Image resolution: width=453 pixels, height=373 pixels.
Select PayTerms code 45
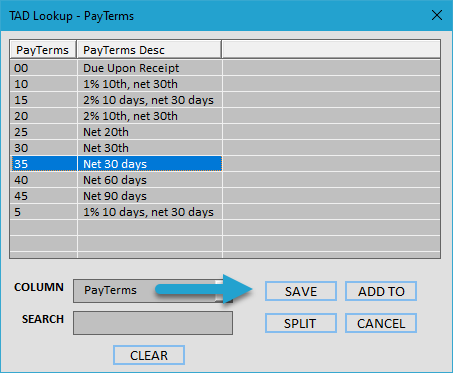pyautogui.click(x=44, y=196)
